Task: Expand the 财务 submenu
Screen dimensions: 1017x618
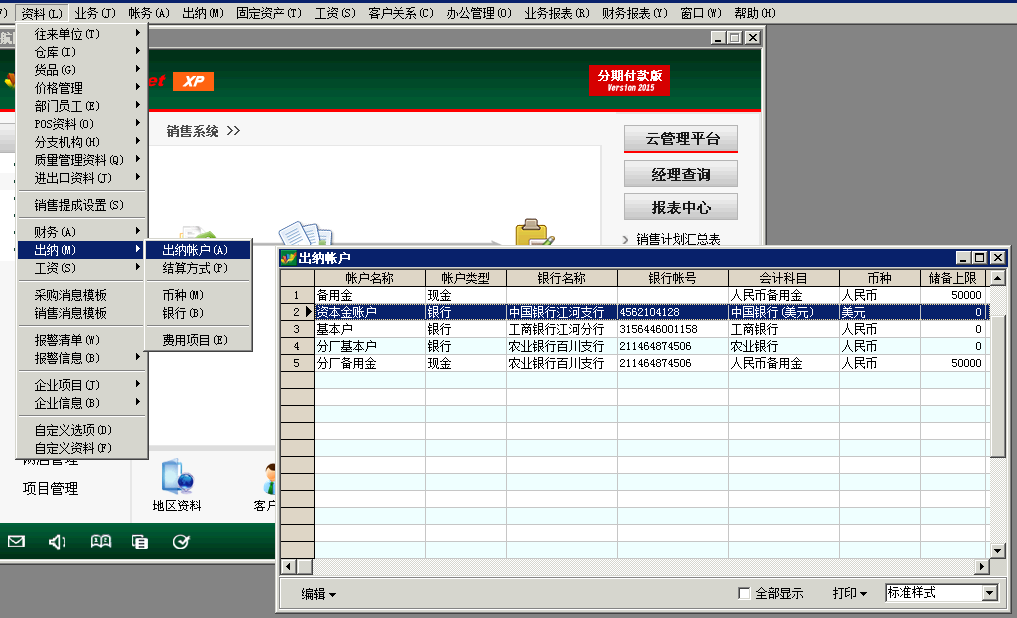Action: tap(82, 232)
